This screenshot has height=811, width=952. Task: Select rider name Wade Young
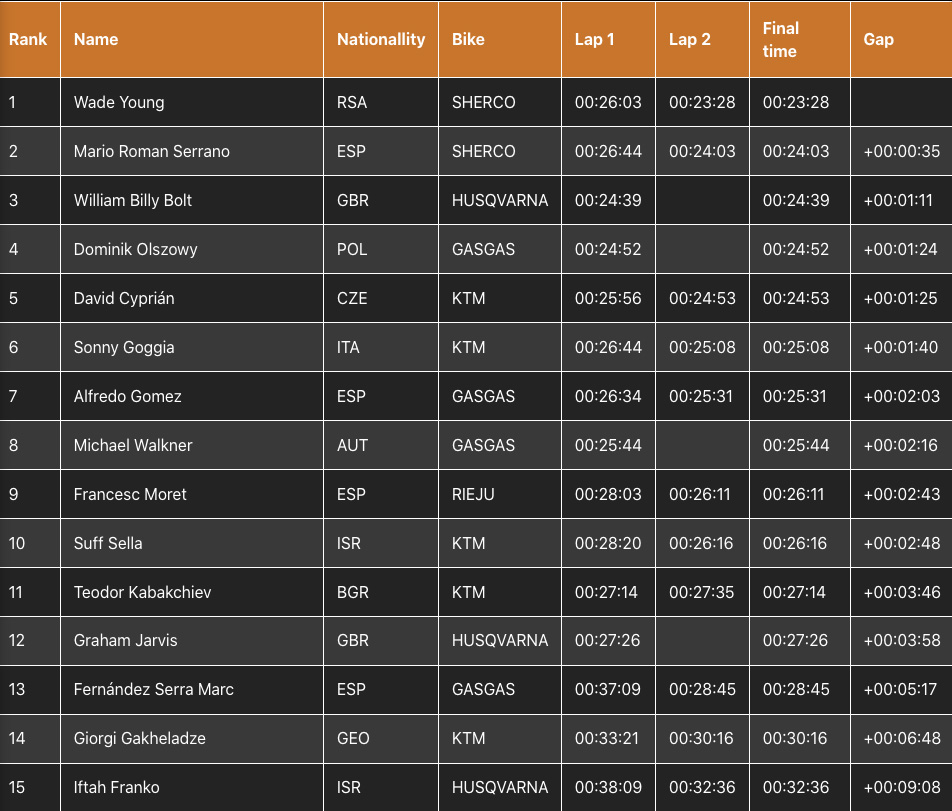[x=119, y=102]
